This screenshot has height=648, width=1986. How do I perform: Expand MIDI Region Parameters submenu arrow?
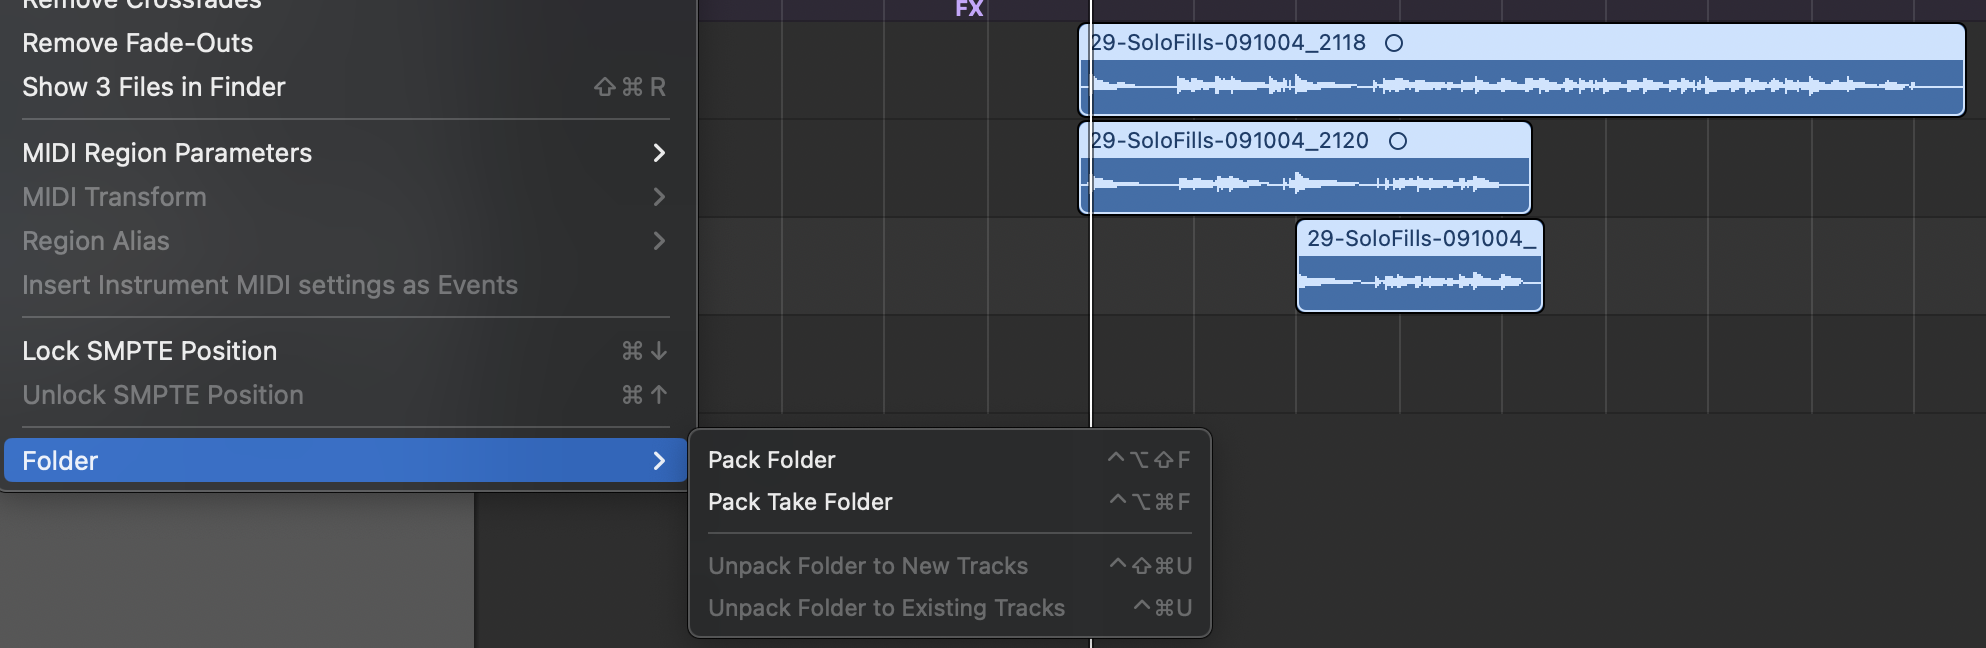point(659,153)
